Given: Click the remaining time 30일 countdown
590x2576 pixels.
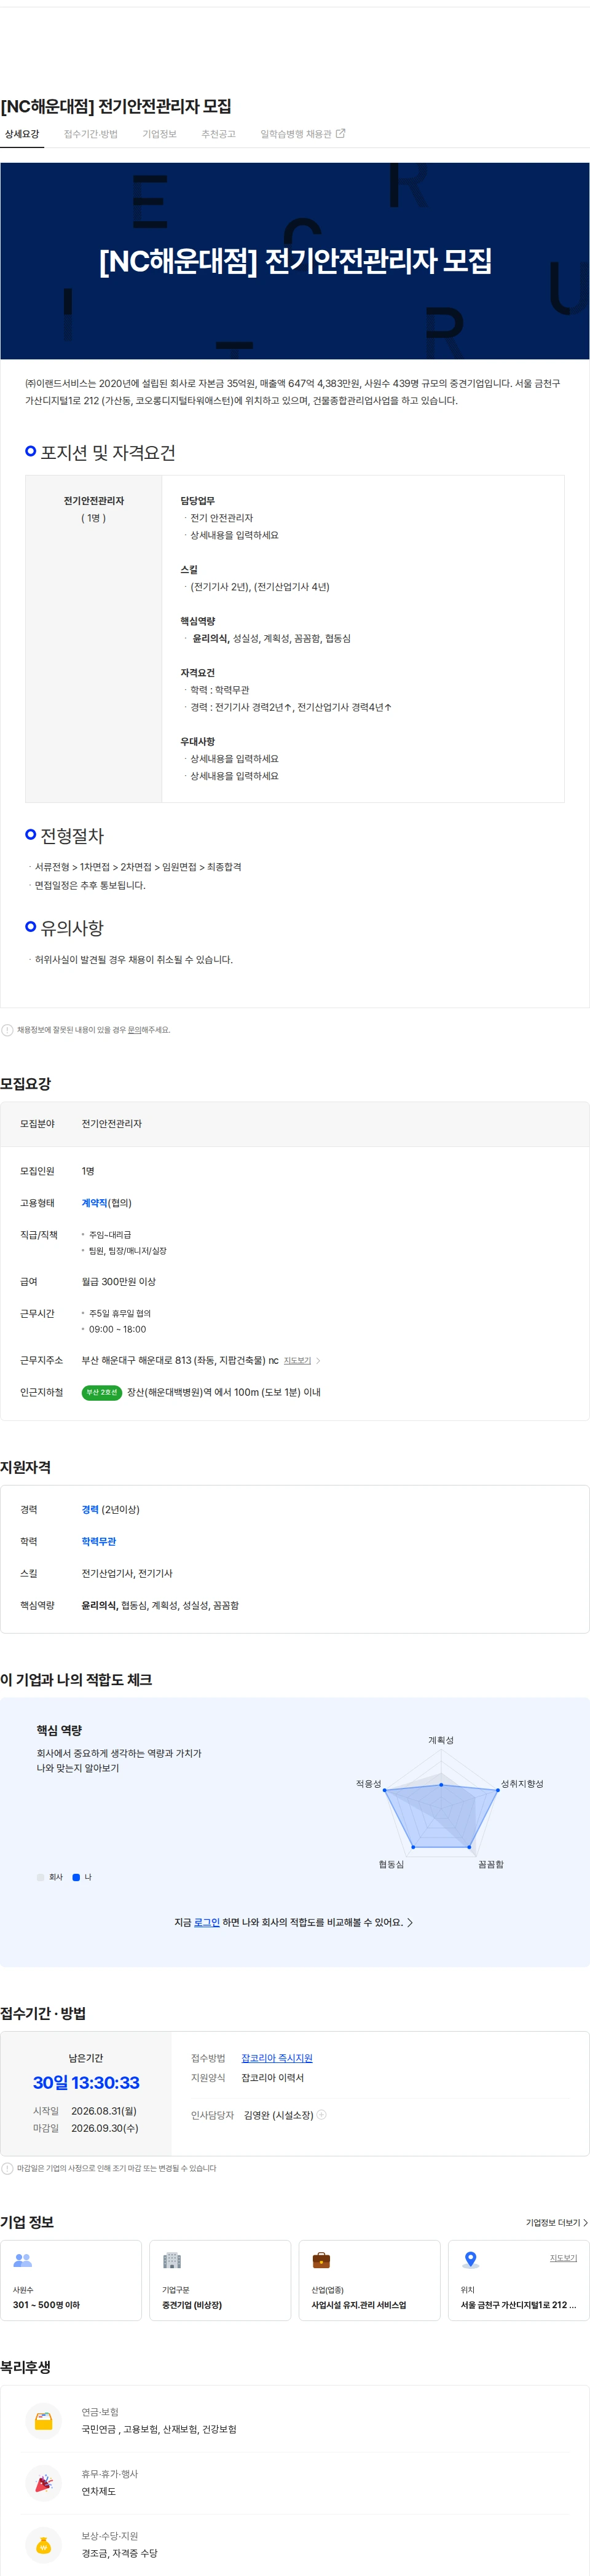Looking at the screenshot, I should pyautogui.click(x=86, y=2083).
